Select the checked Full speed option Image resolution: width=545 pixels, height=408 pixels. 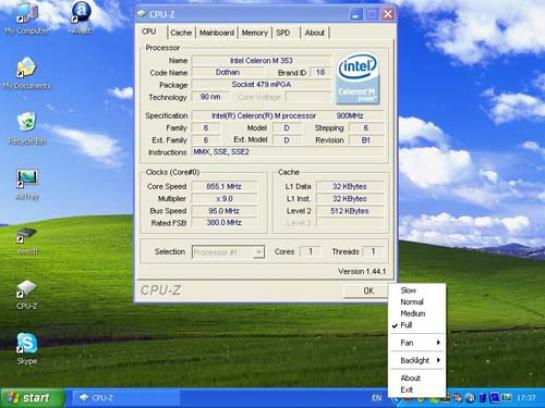417,325
